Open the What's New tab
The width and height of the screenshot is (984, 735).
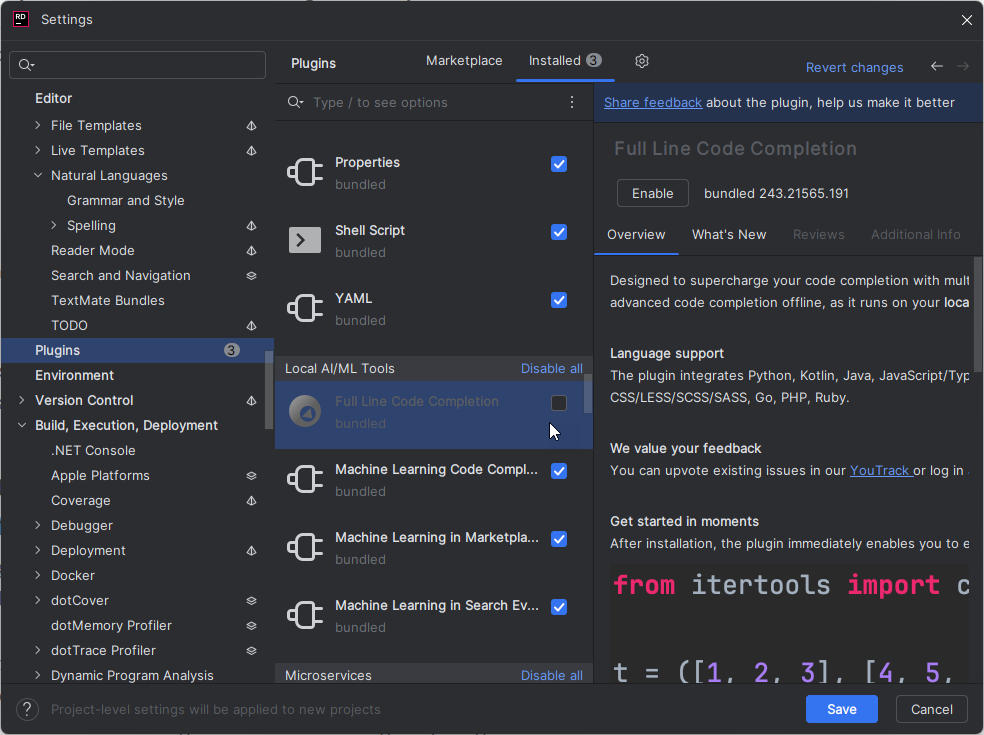click(x=729, y=234)
